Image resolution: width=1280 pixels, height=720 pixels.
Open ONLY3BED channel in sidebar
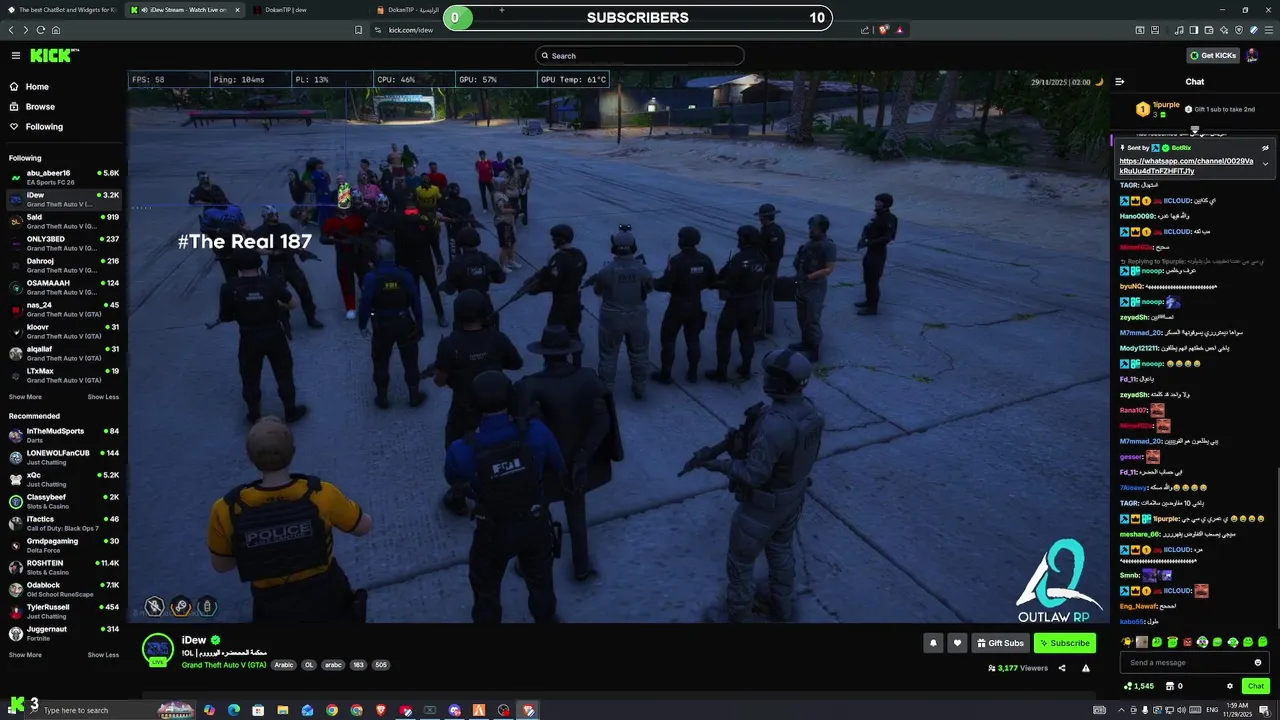64,243
